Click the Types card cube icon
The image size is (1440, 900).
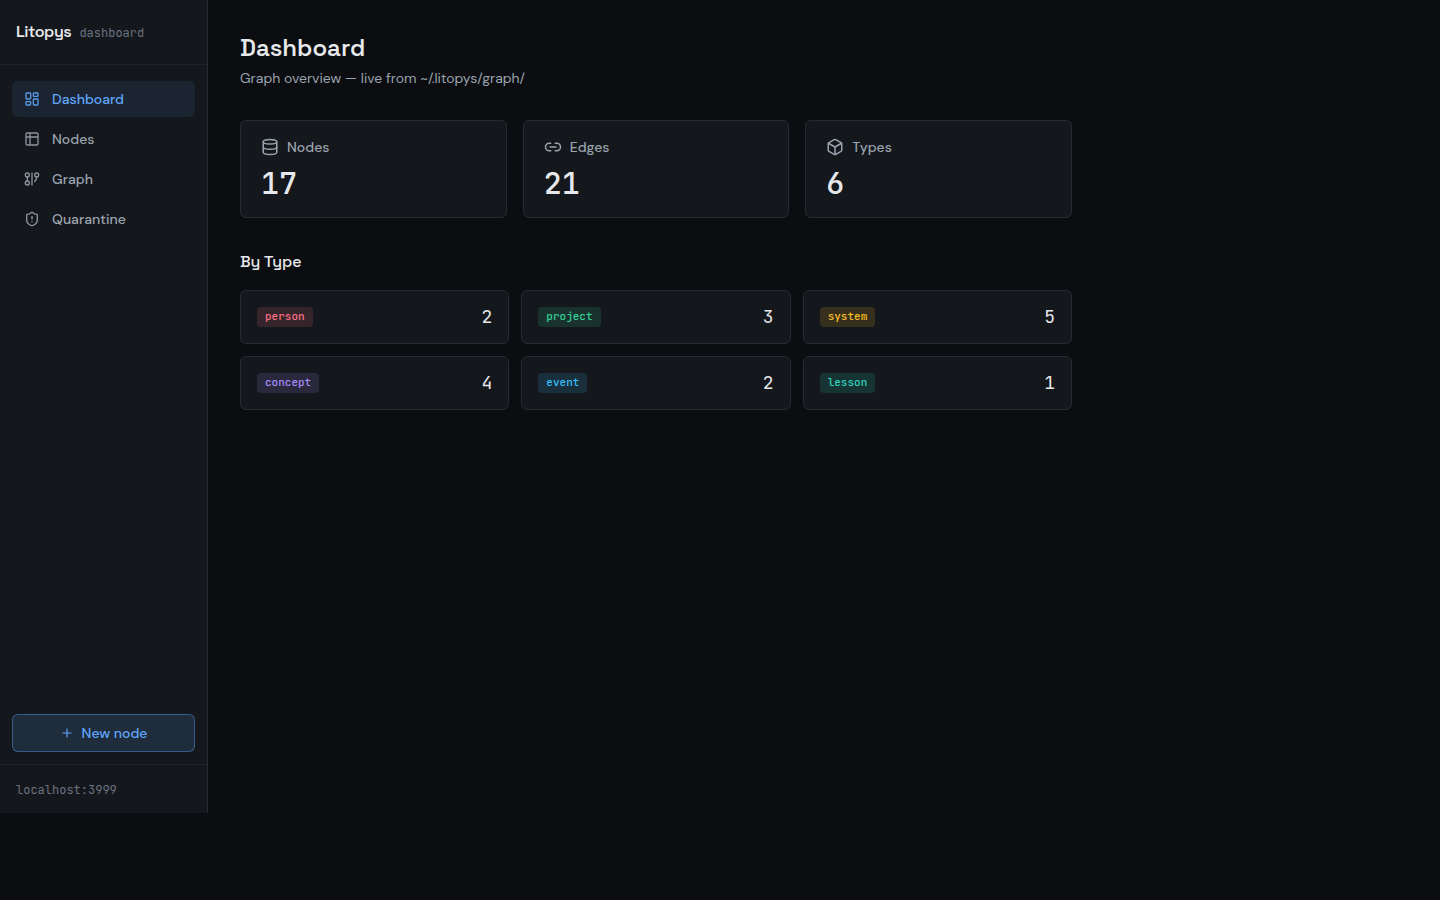point(835,146)
